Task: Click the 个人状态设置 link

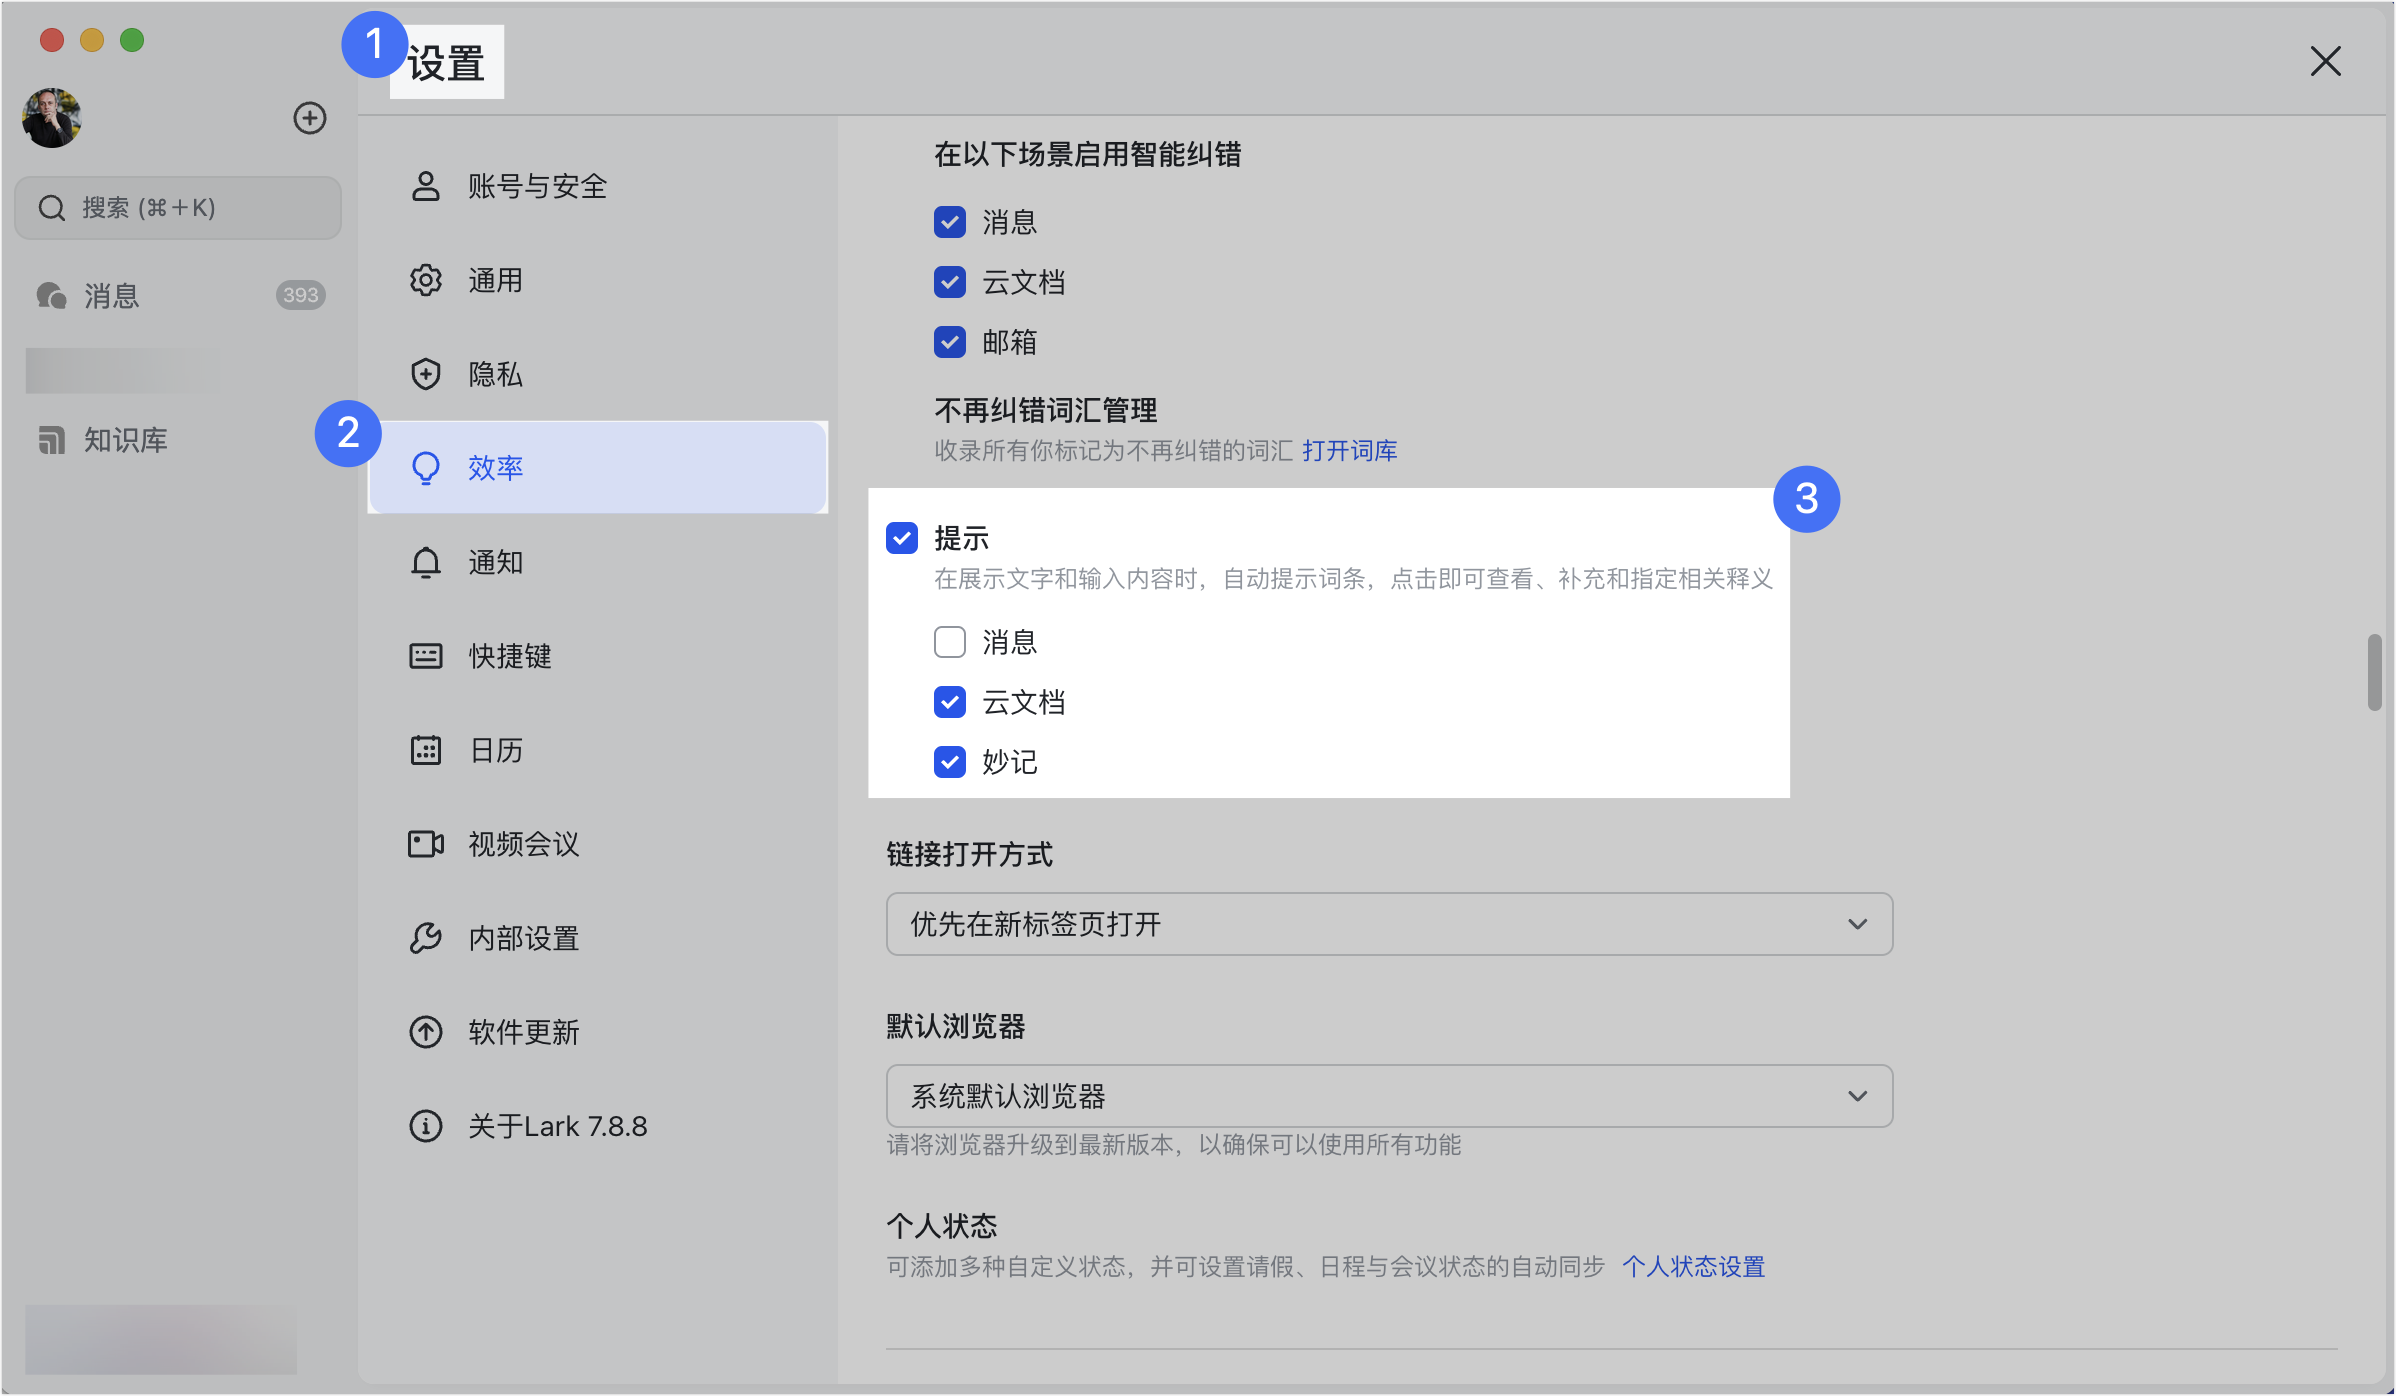Action: click(1692, 1267)
